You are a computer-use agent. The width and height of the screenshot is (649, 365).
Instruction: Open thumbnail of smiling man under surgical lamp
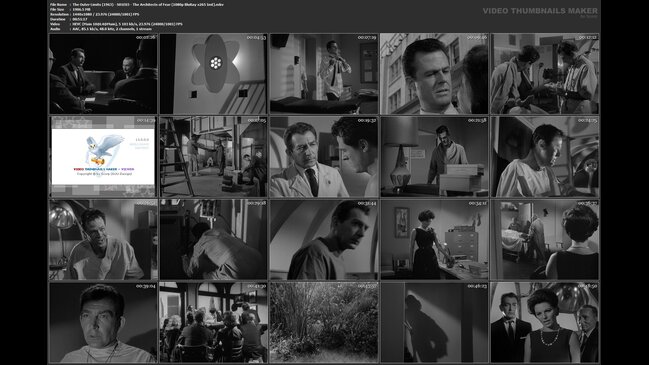point(103,240)
